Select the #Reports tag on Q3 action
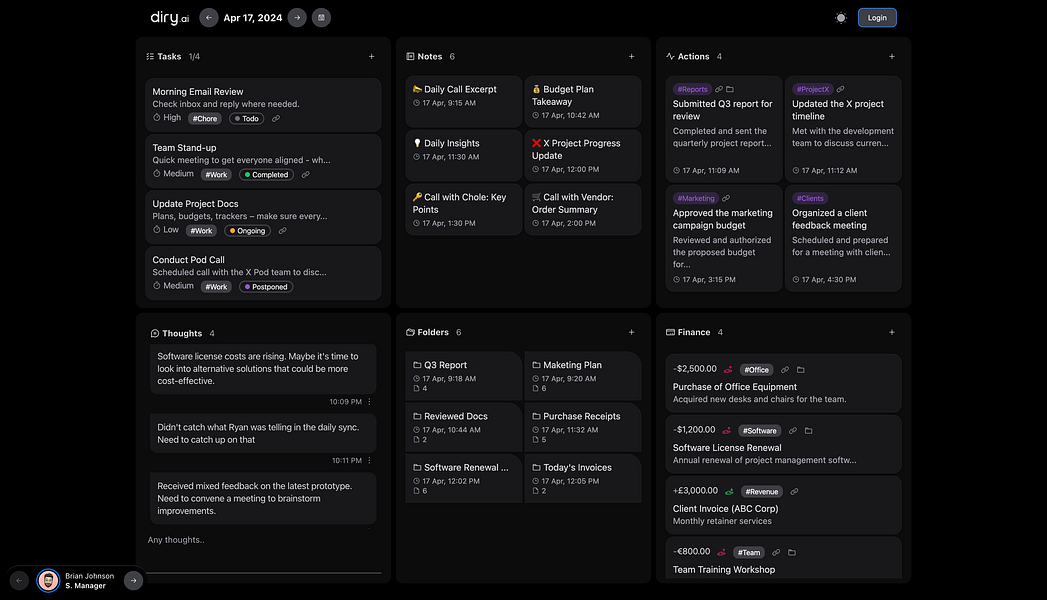Screen dimensions: 1047x600 coord(692,89)
